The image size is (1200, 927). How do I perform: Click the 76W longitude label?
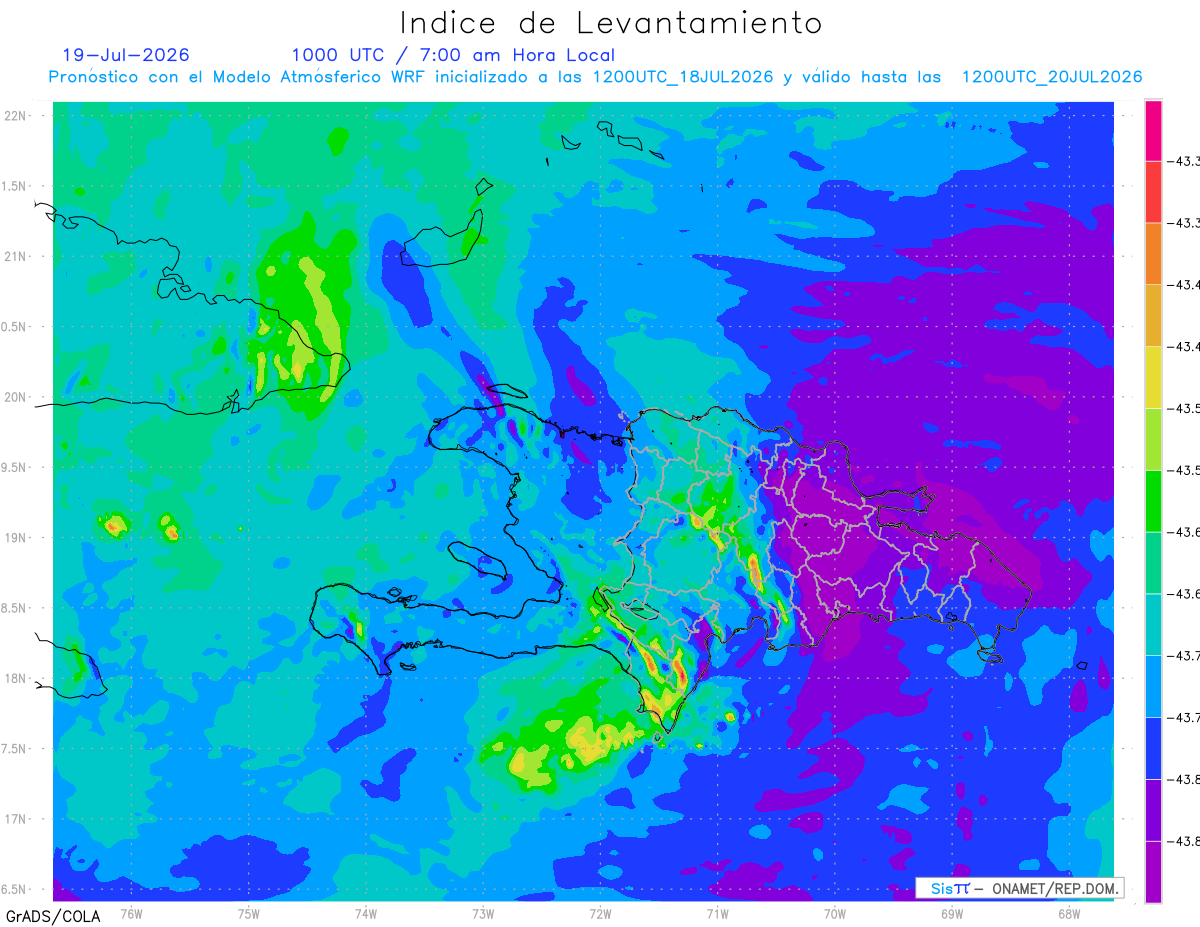(x=131, y=913)
